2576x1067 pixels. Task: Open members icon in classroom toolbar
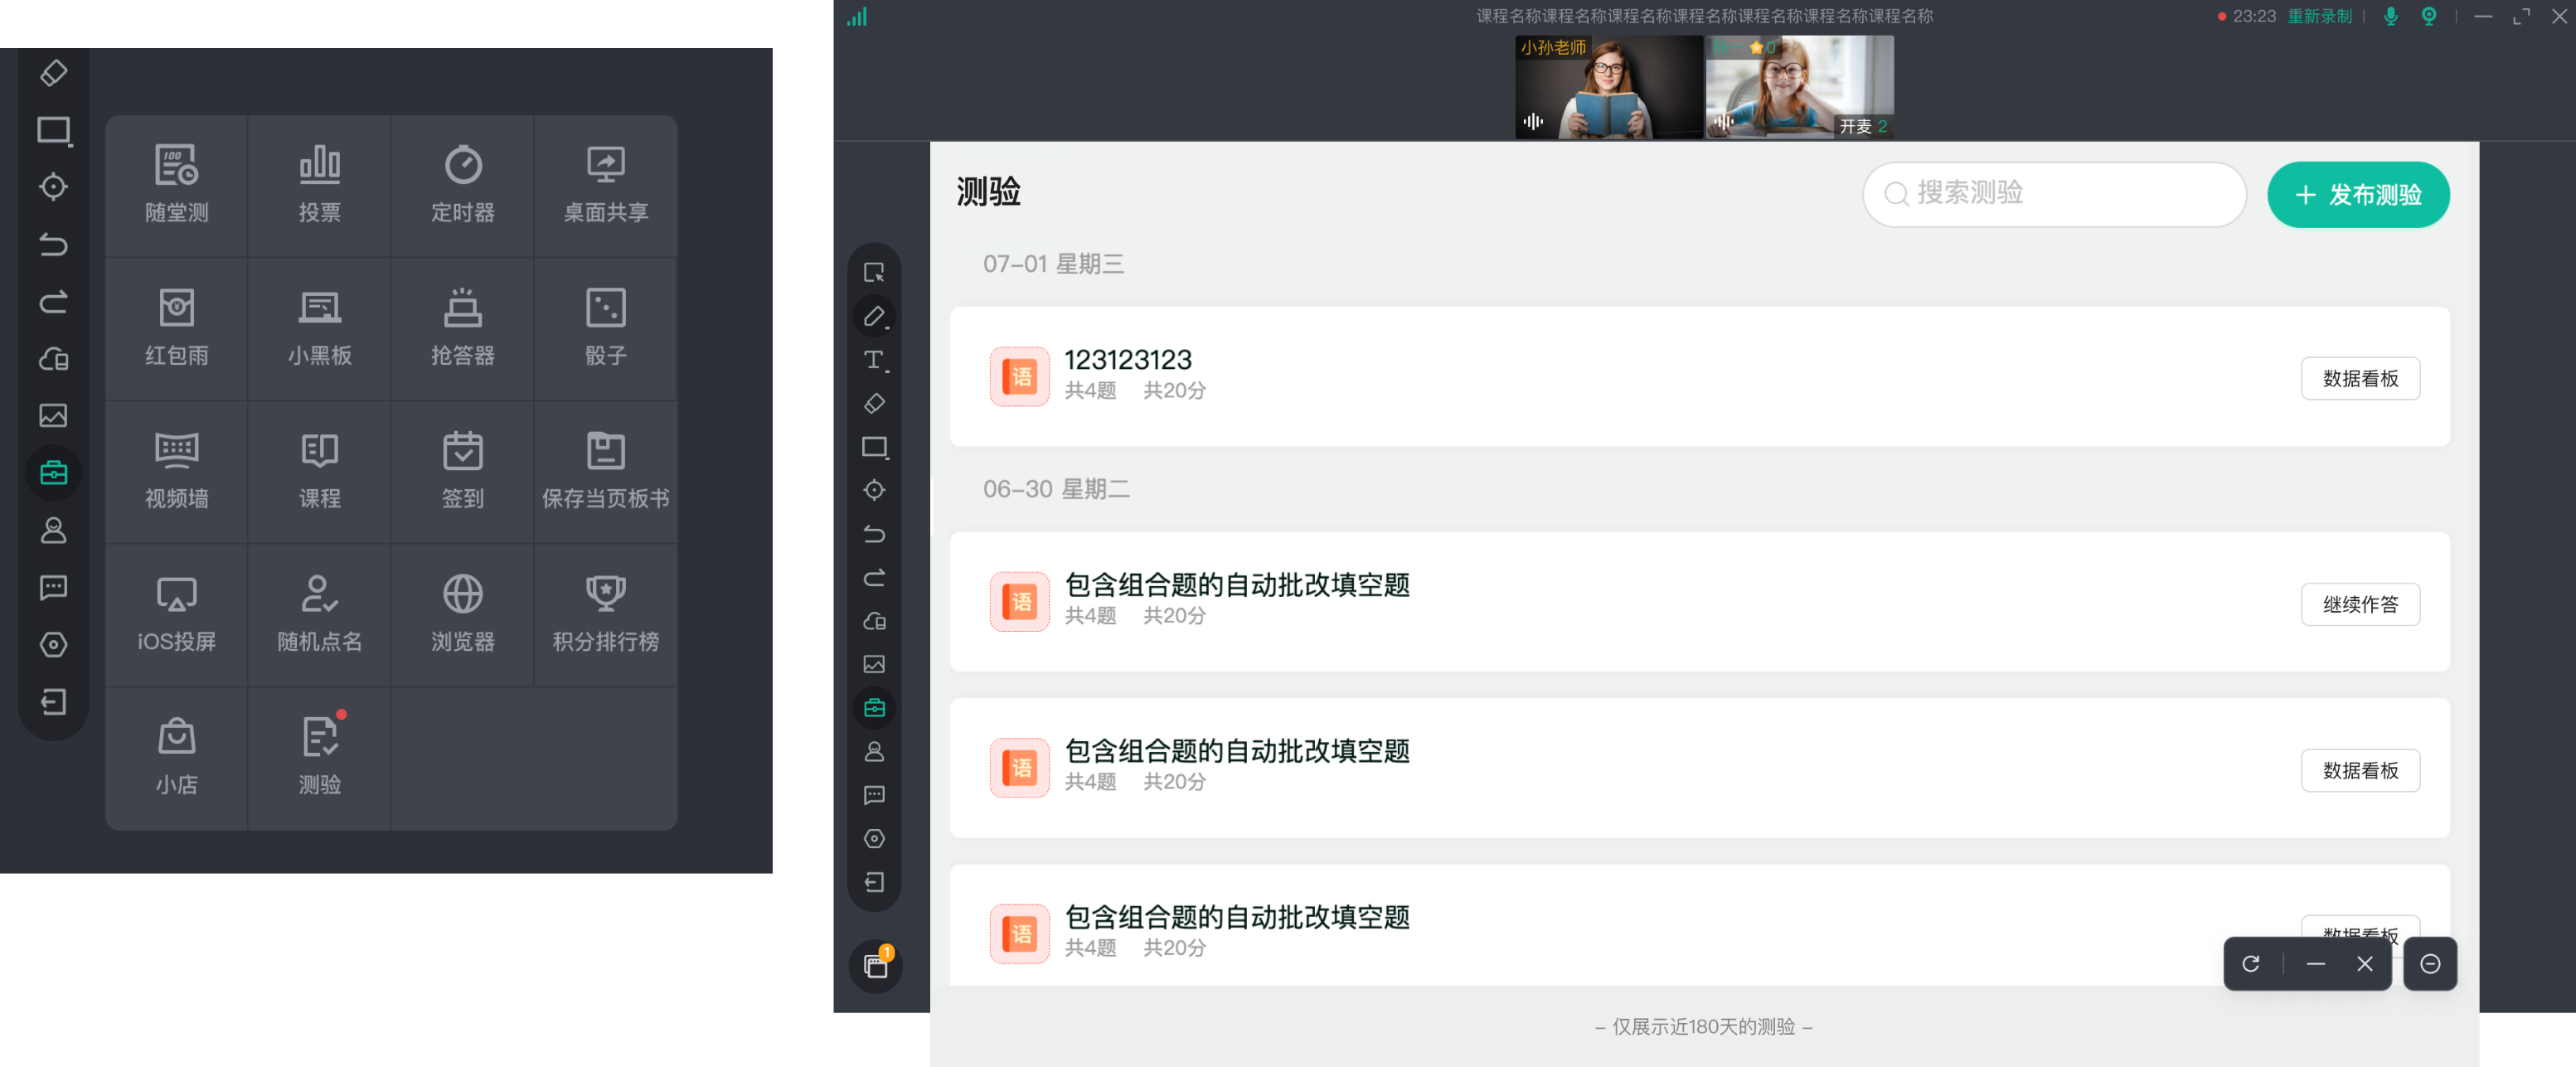coord(874,751)
